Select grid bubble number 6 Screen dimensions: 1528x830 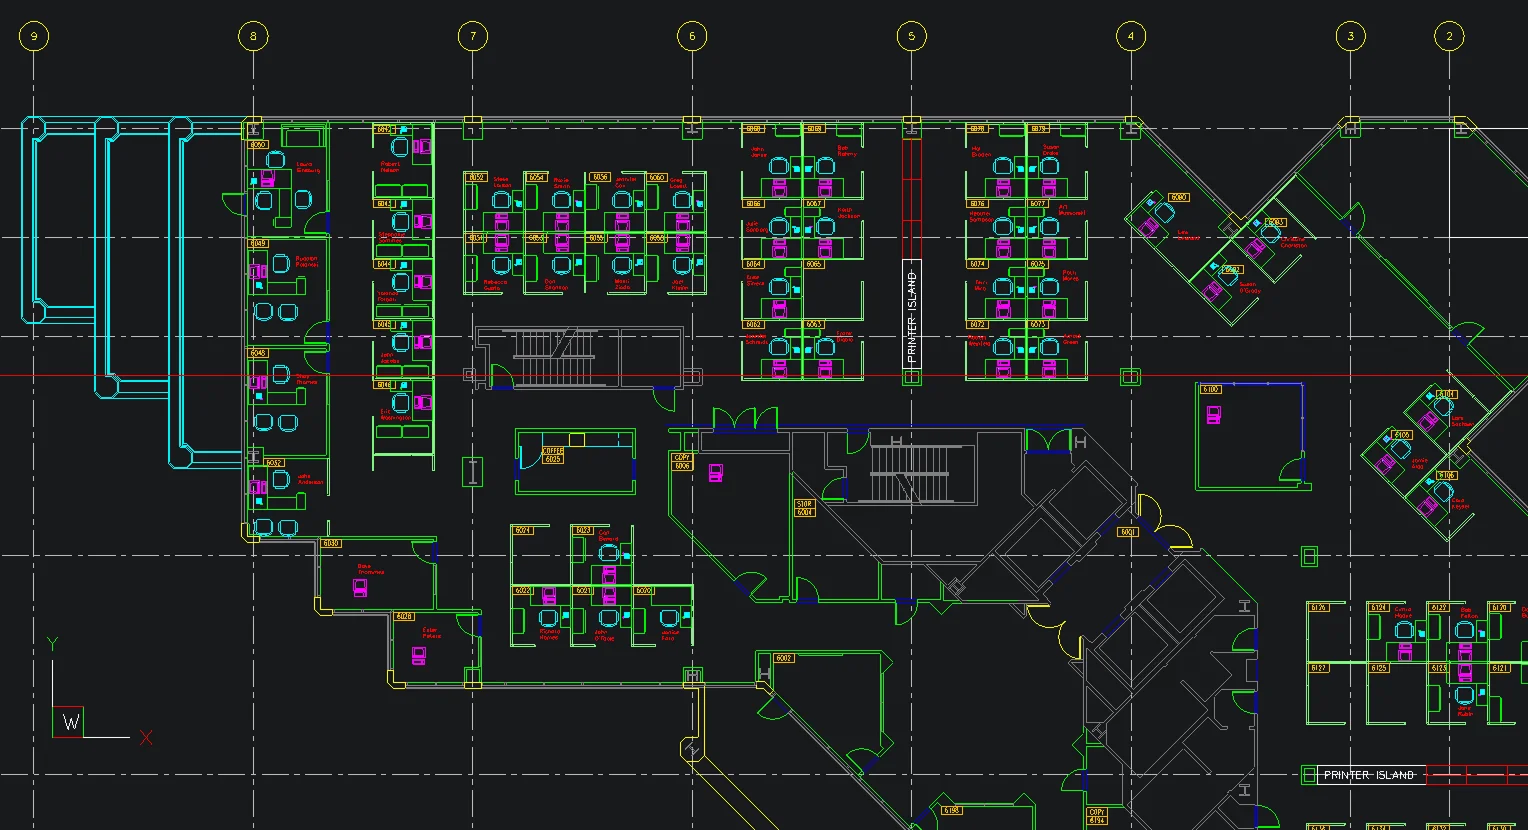692,37
